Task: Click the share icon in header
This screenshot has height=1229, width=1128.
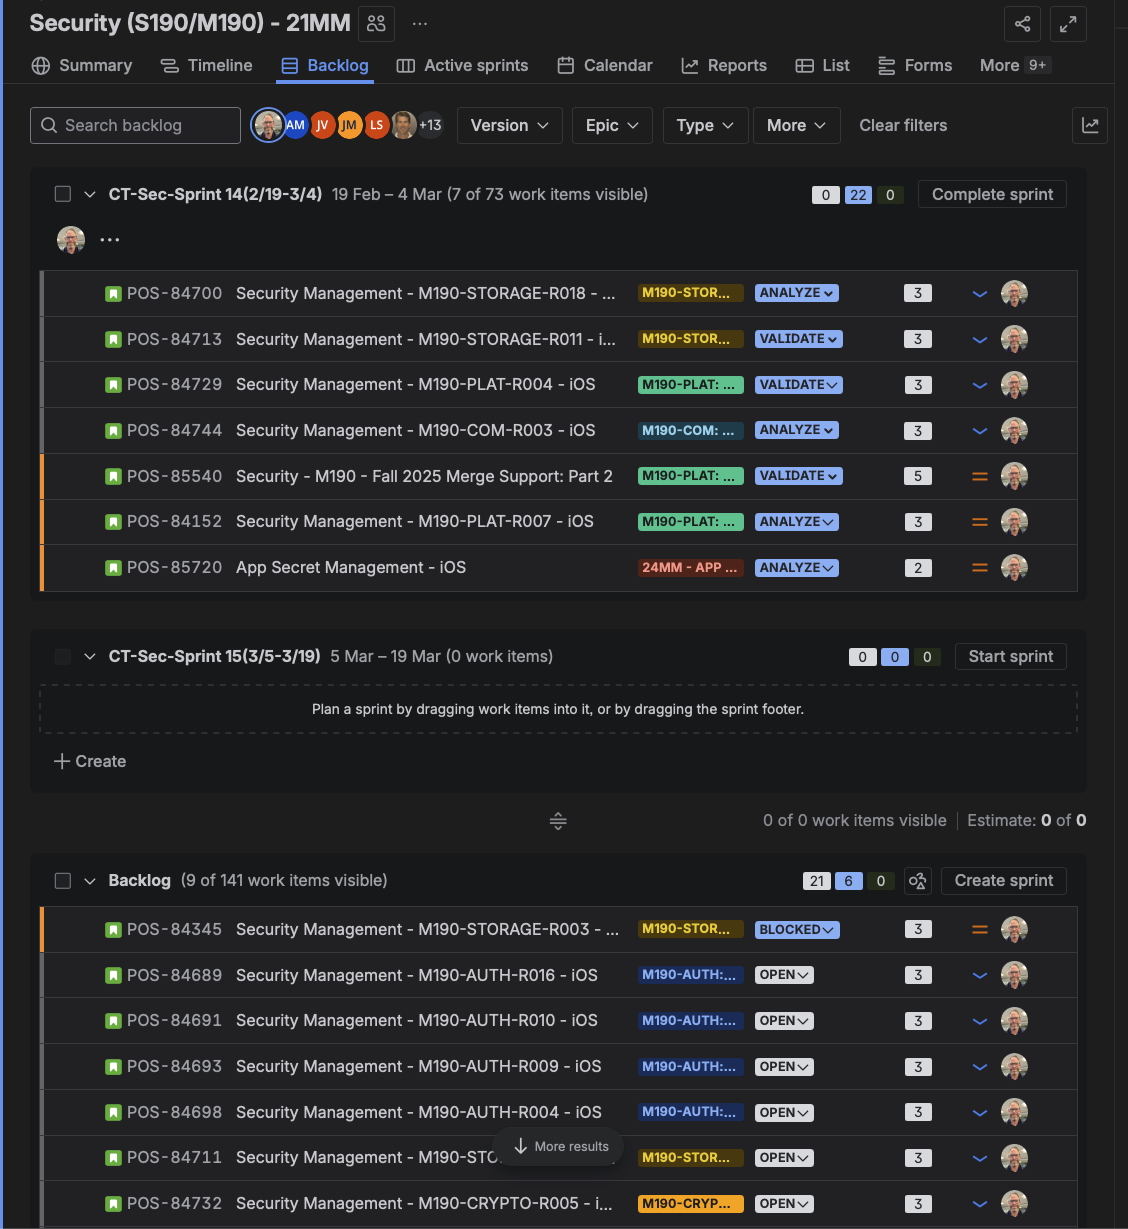Action: [1022, 24]
